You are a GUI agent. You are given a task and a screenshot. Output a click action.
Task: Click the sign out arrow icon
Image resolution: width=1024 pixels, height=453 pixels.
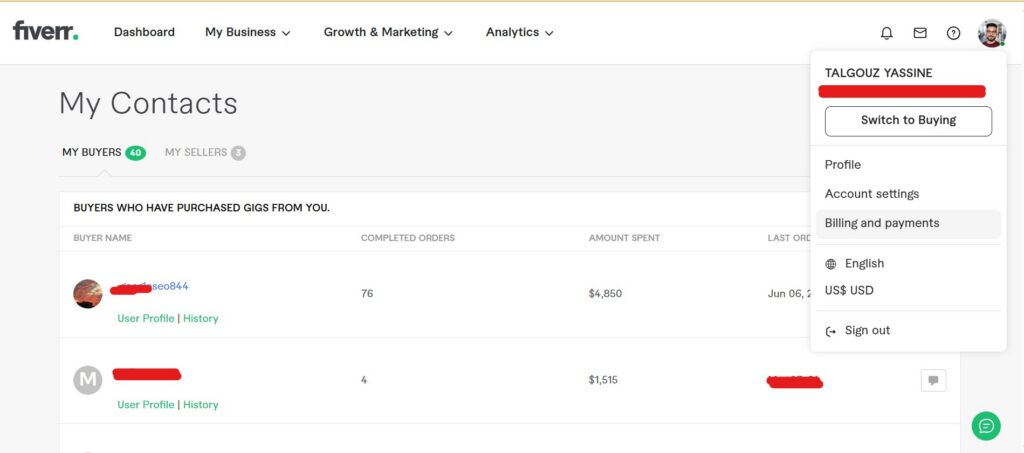[x=831, y=331]
